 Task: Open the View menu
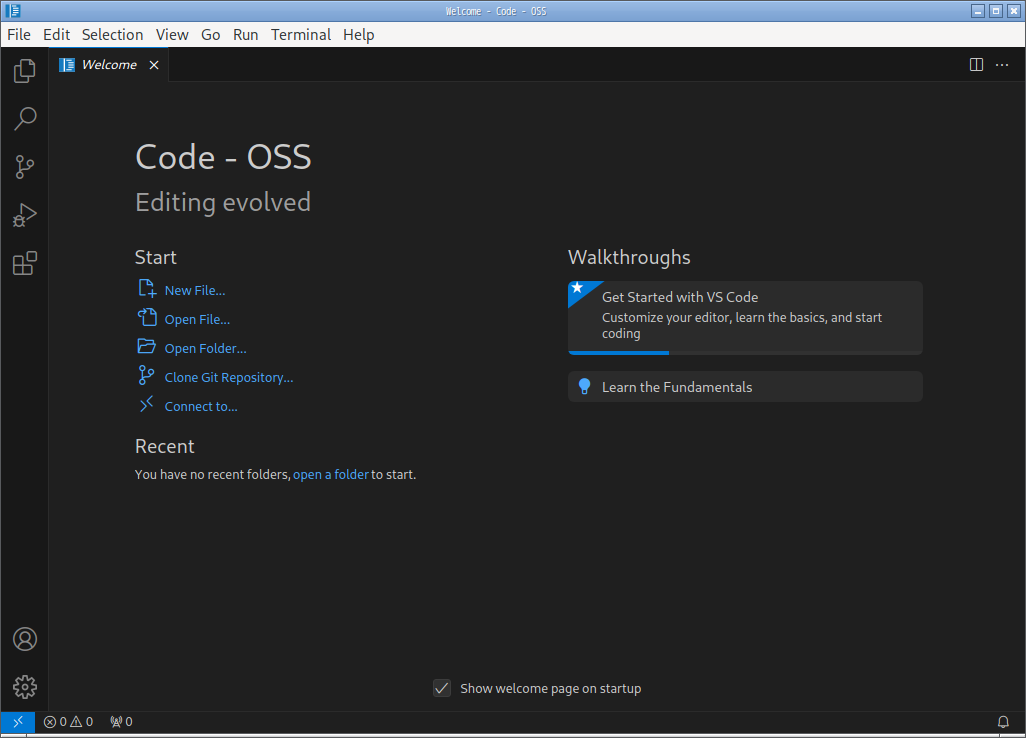click(x=172, y=35)
